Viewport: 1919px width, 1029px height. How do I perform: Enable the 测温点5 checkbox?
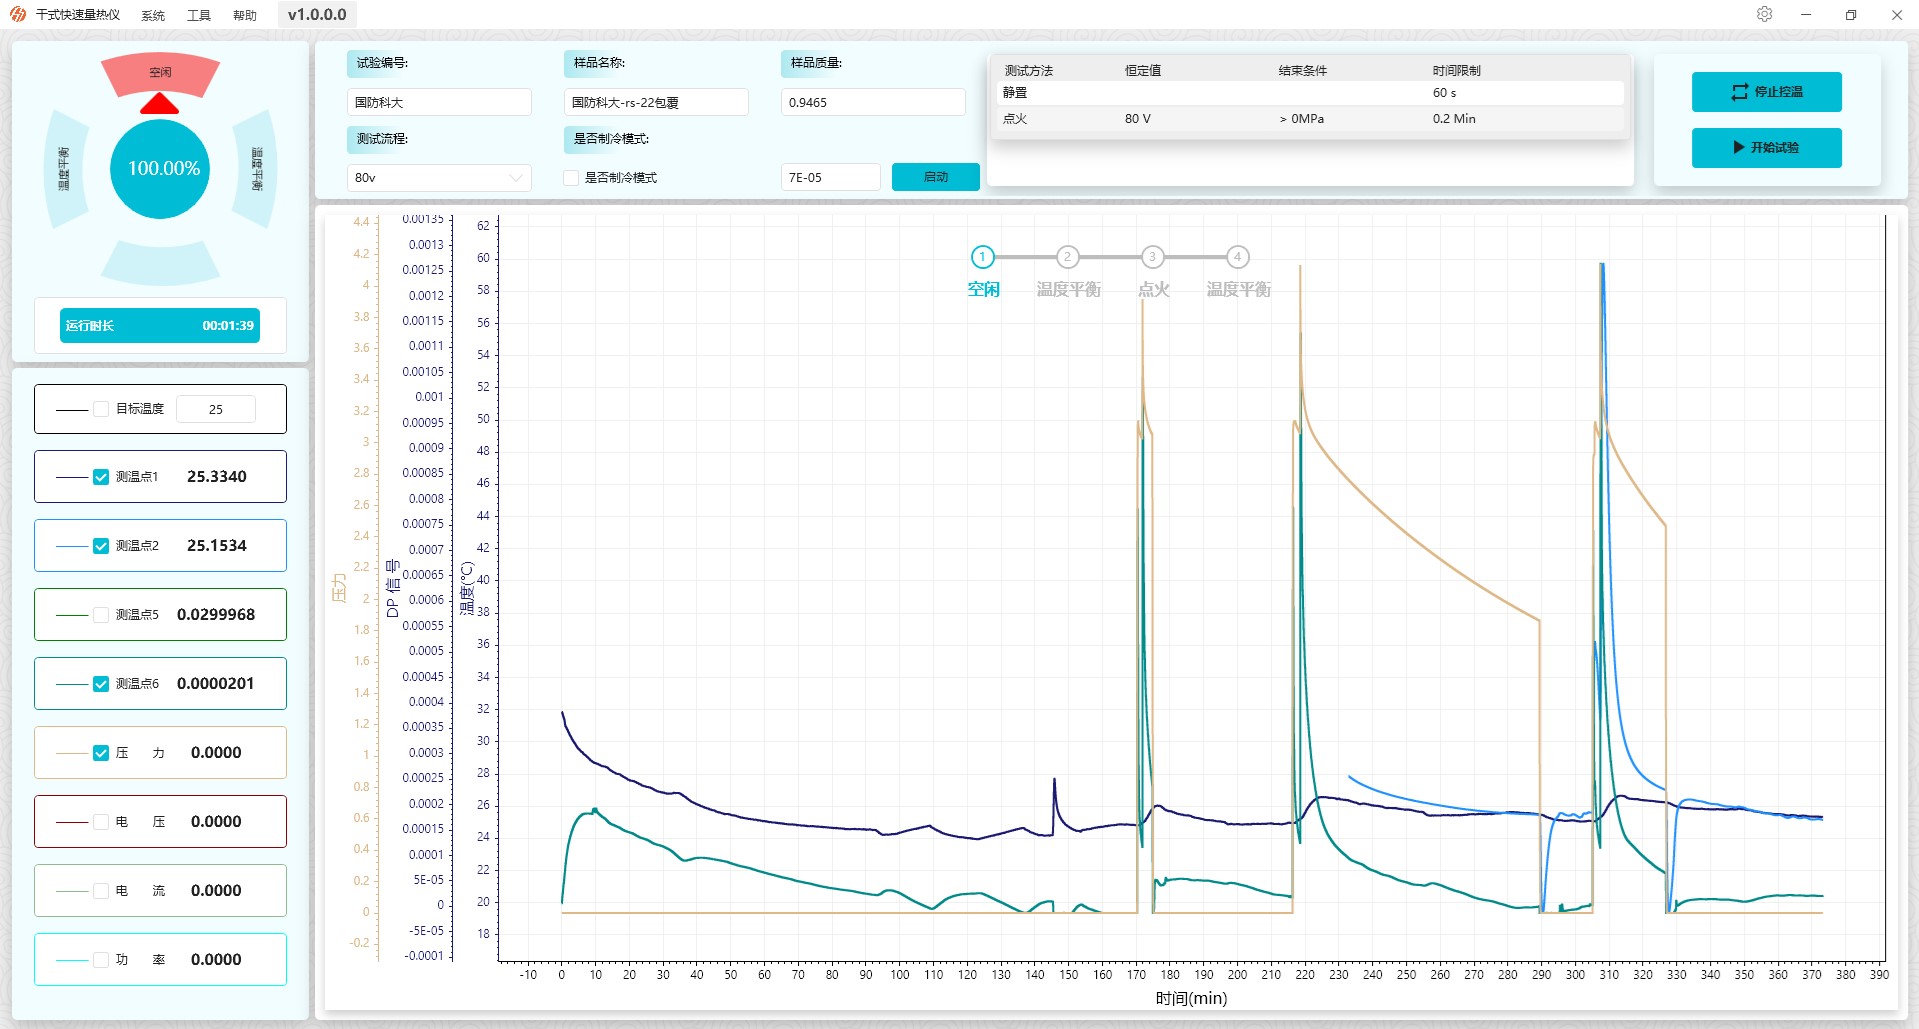coord(101,615)
